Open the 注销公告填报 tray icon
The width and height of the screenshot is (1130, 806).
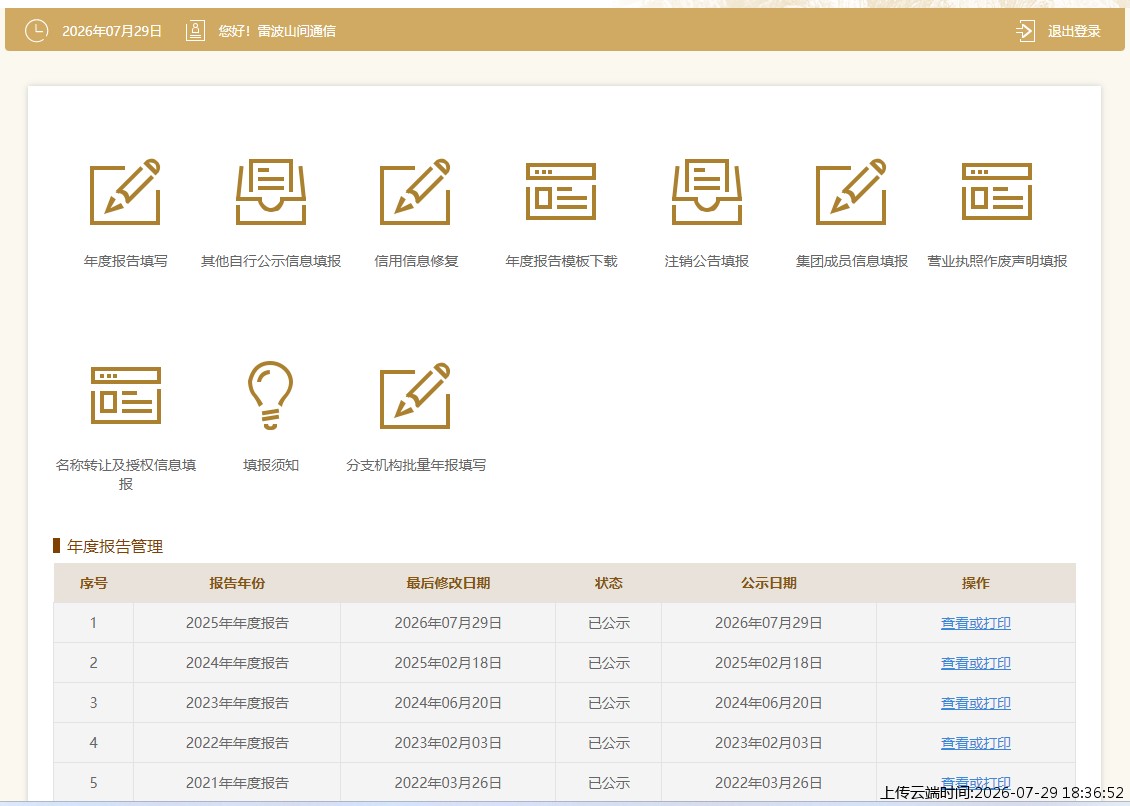(706, 192)
